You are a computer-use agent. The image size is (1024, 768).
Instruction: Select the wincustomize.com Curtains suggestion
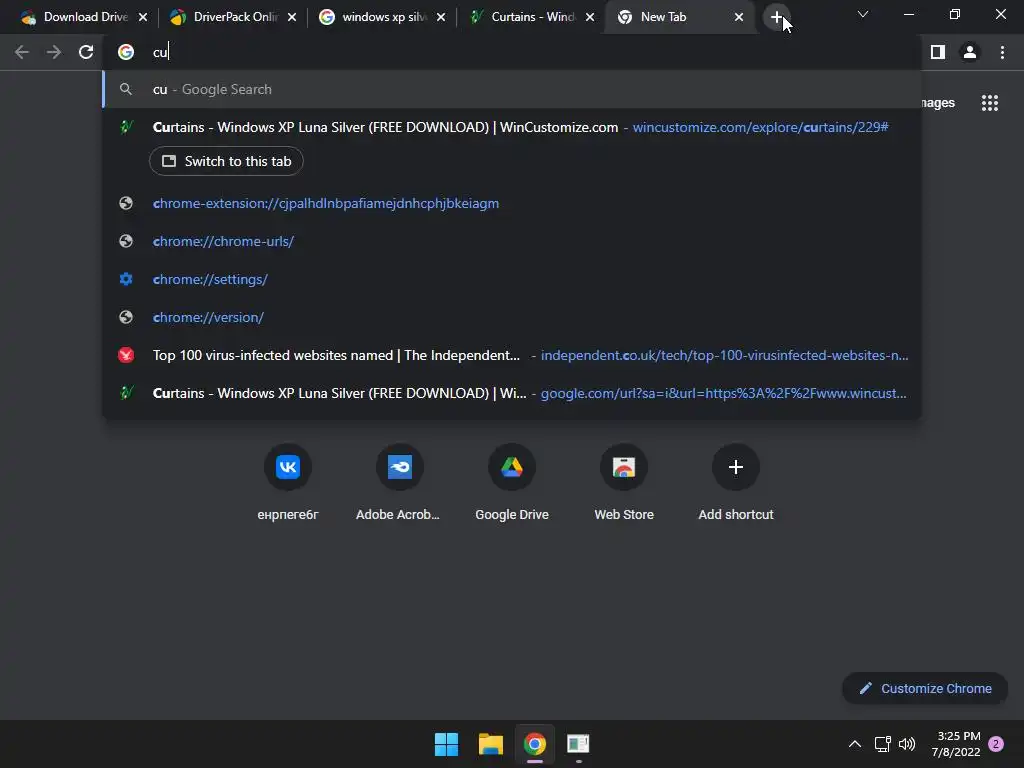512,127
